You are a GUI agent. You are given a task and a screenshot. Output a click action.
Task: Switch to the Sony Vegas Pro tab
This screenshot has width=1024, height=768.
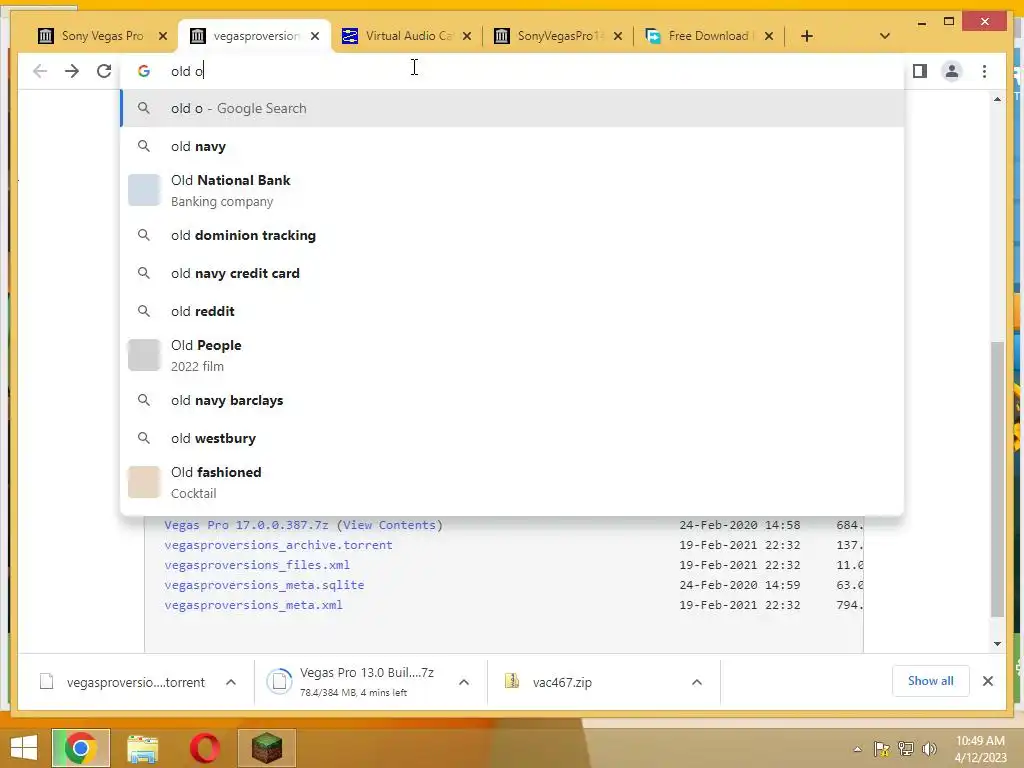[101, 36]
